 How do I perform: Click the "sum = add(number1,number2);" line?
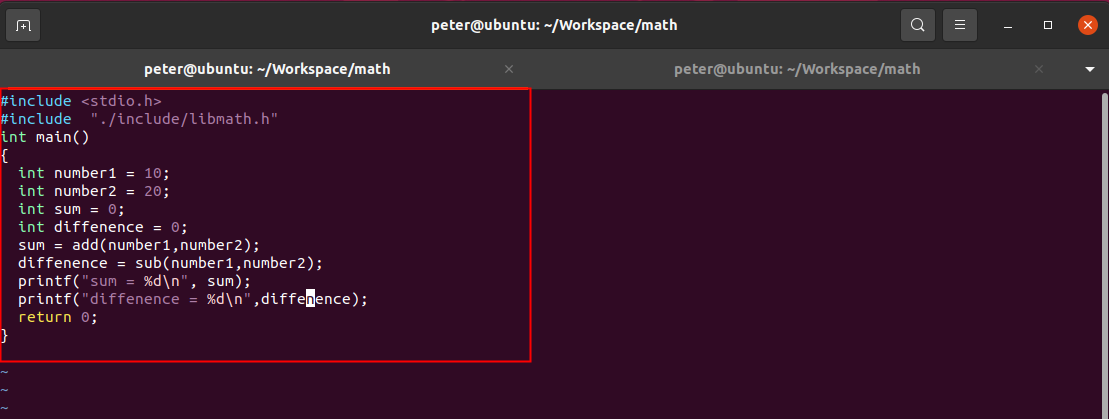[x=138, y=245]
